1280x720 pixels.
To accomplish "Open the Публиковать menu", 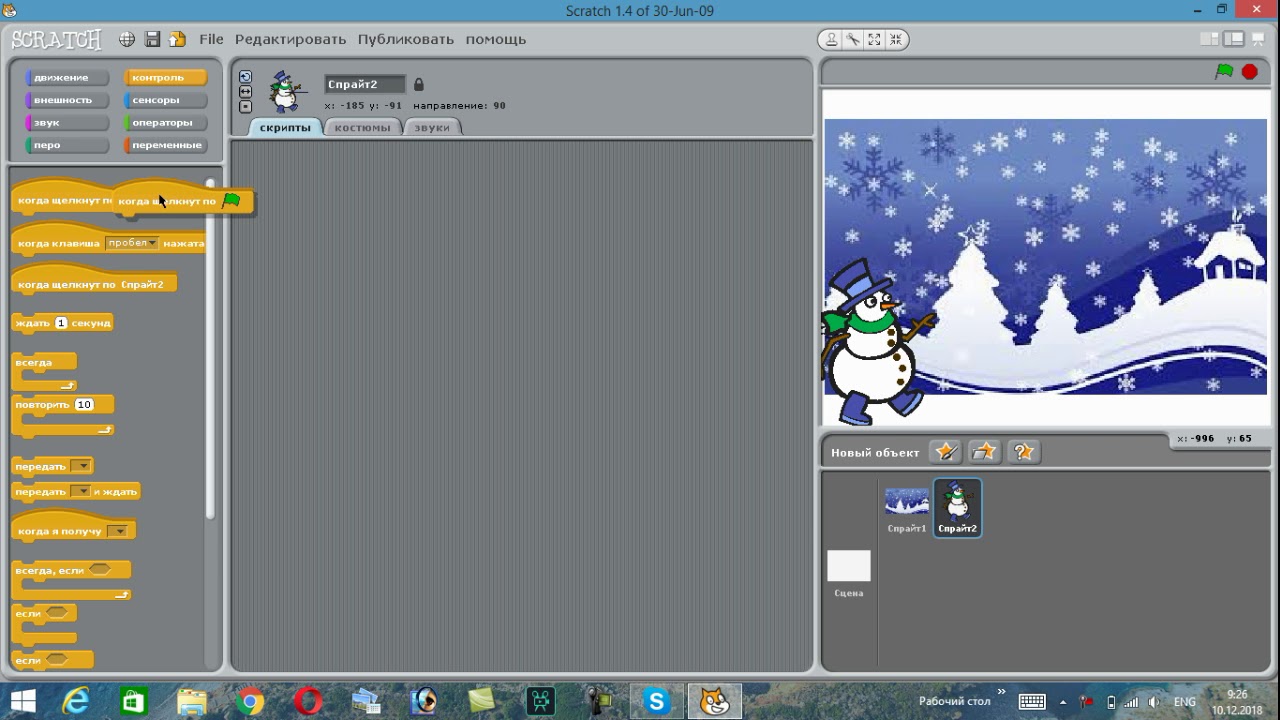I will point(406,39).
